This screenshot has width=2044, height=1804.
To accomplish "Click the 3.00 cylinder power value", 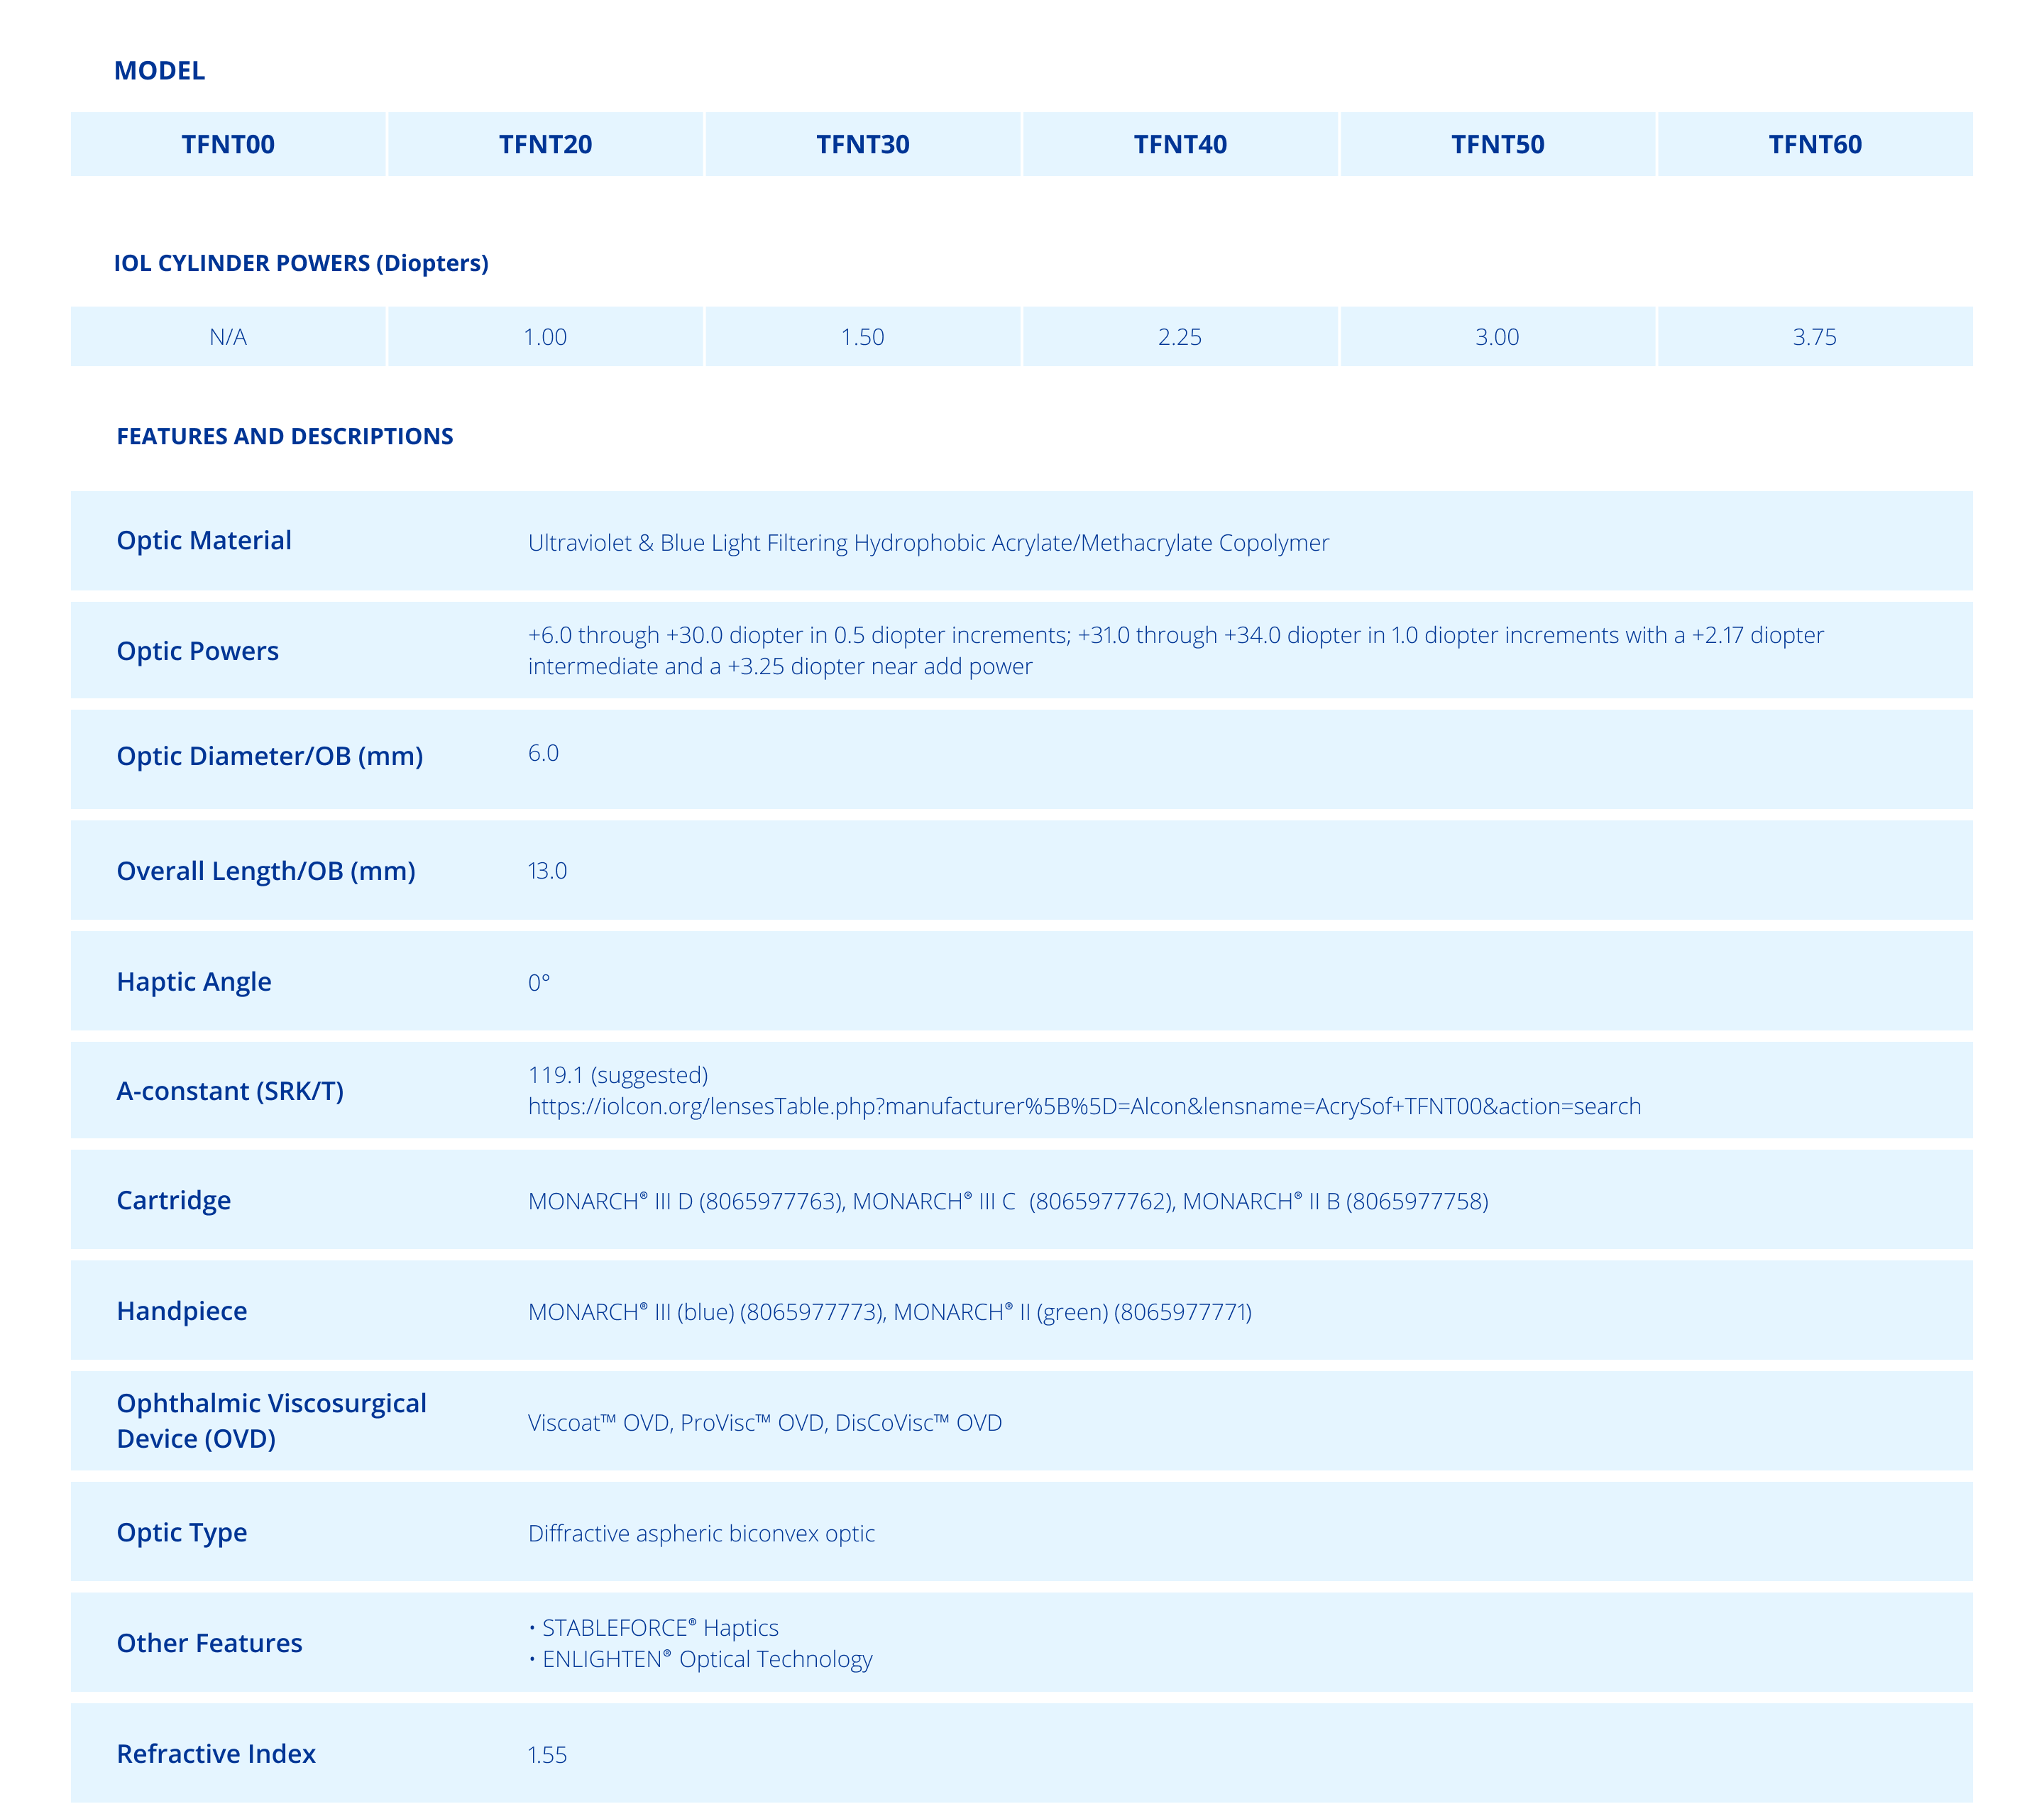I will pos(1498,337).
